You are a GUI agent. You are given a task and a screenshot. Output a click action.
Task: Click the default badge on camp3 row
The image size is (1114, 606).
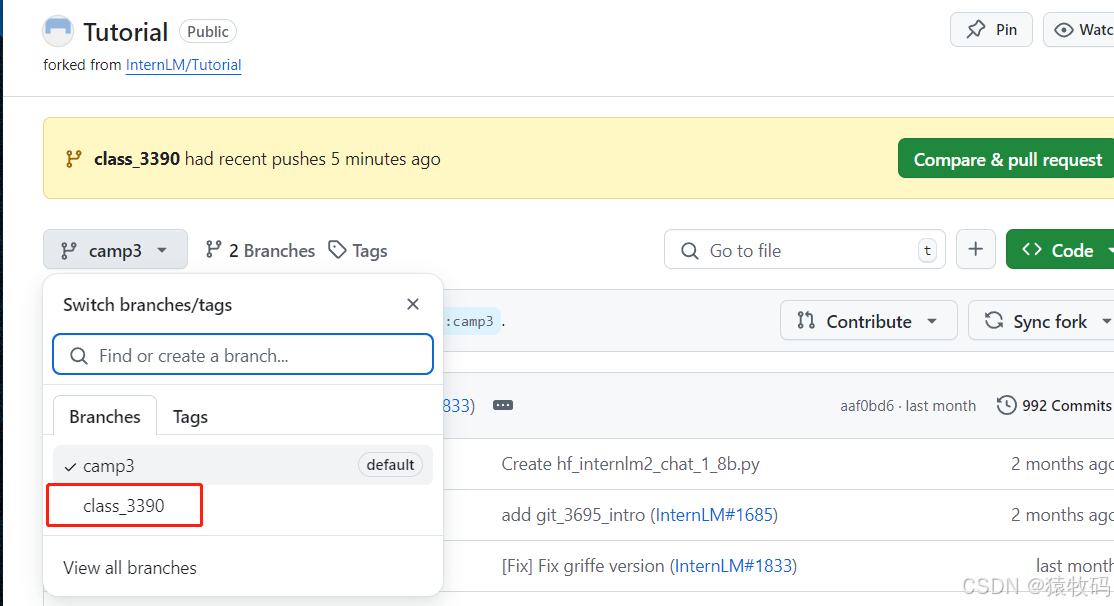[390, 465]
